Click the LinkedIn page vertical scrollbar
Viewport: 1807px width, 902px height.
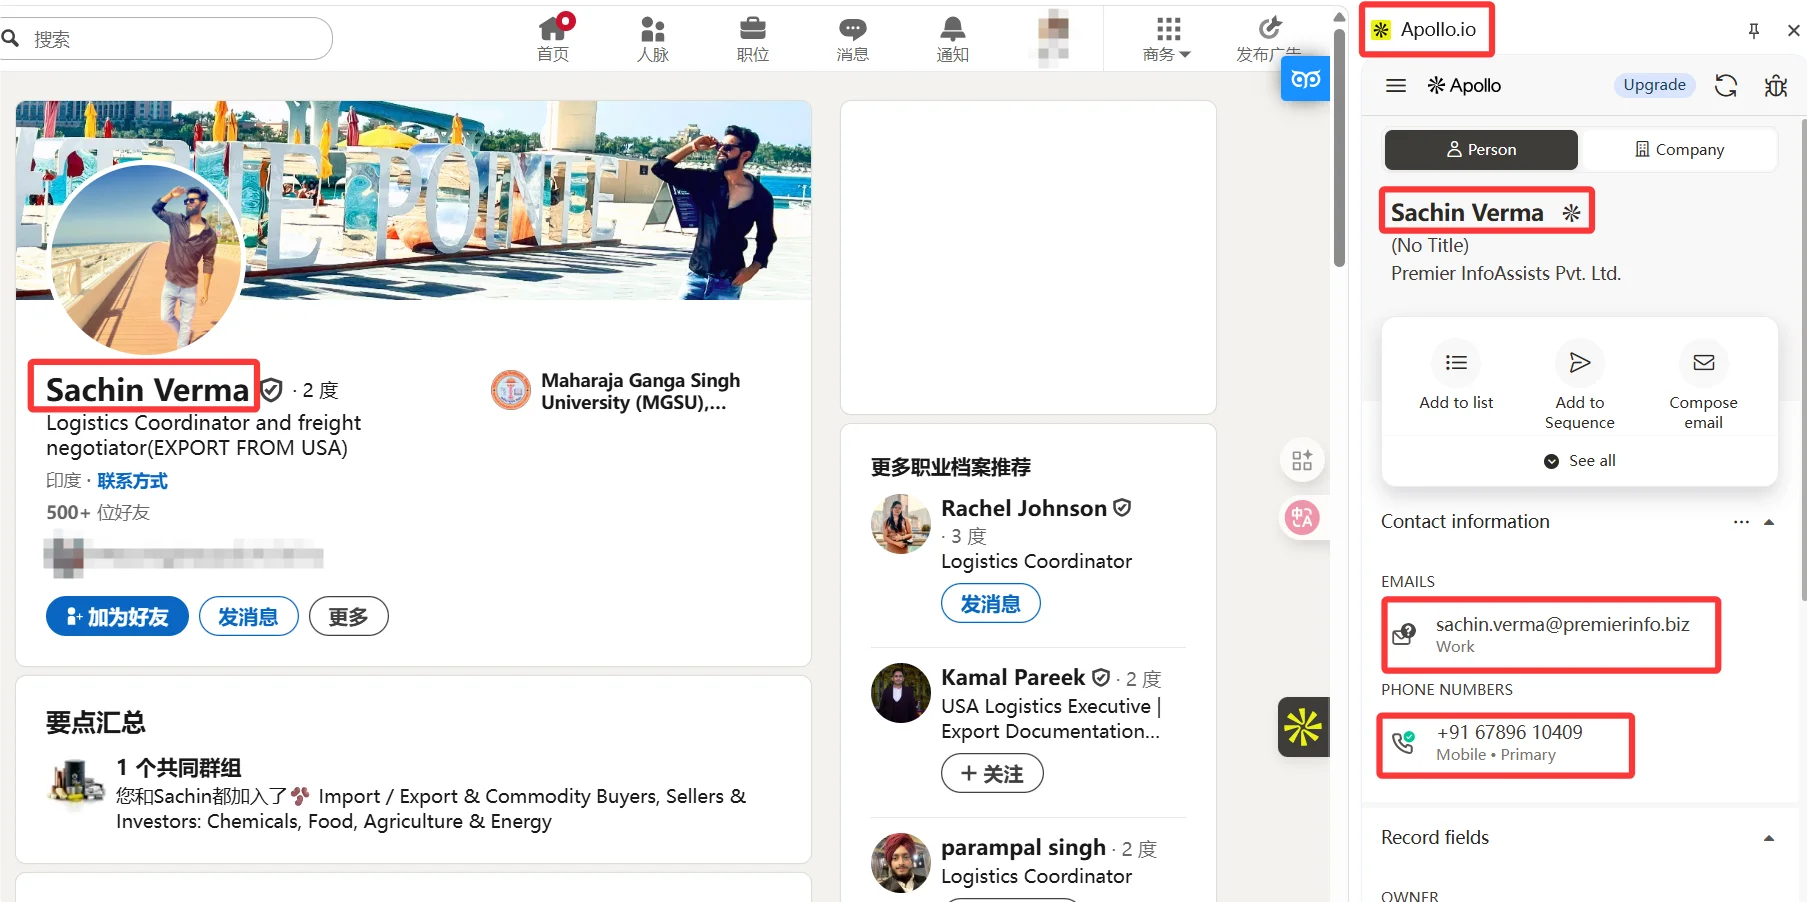1339,149
